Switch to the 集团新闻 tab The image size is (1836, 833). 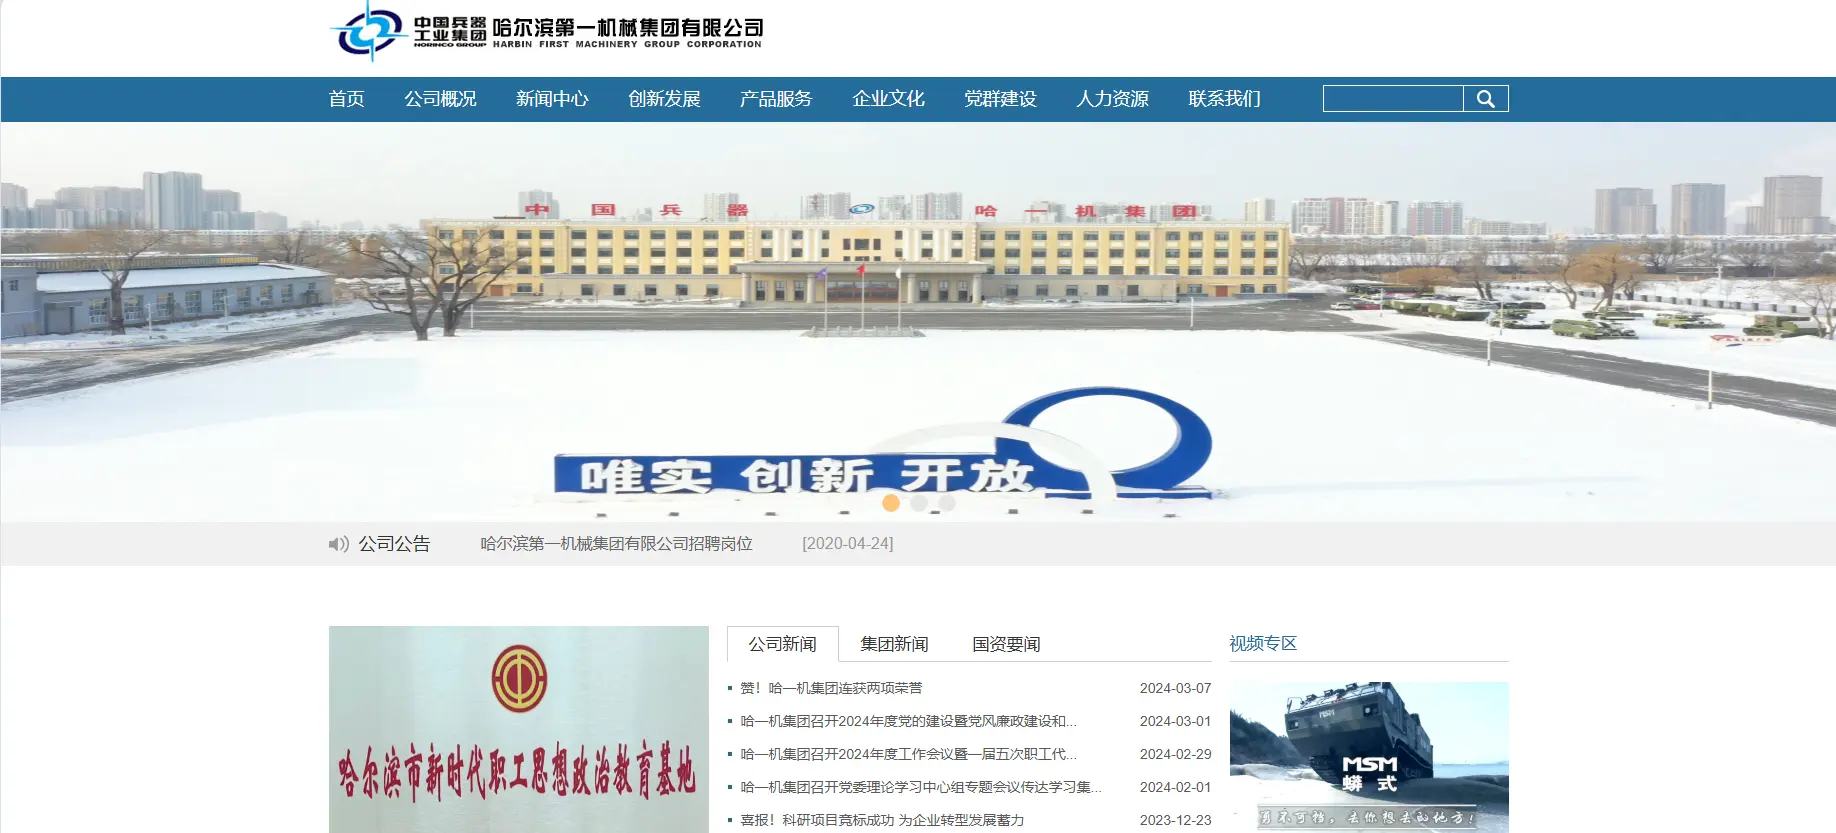tap(895, 644)
